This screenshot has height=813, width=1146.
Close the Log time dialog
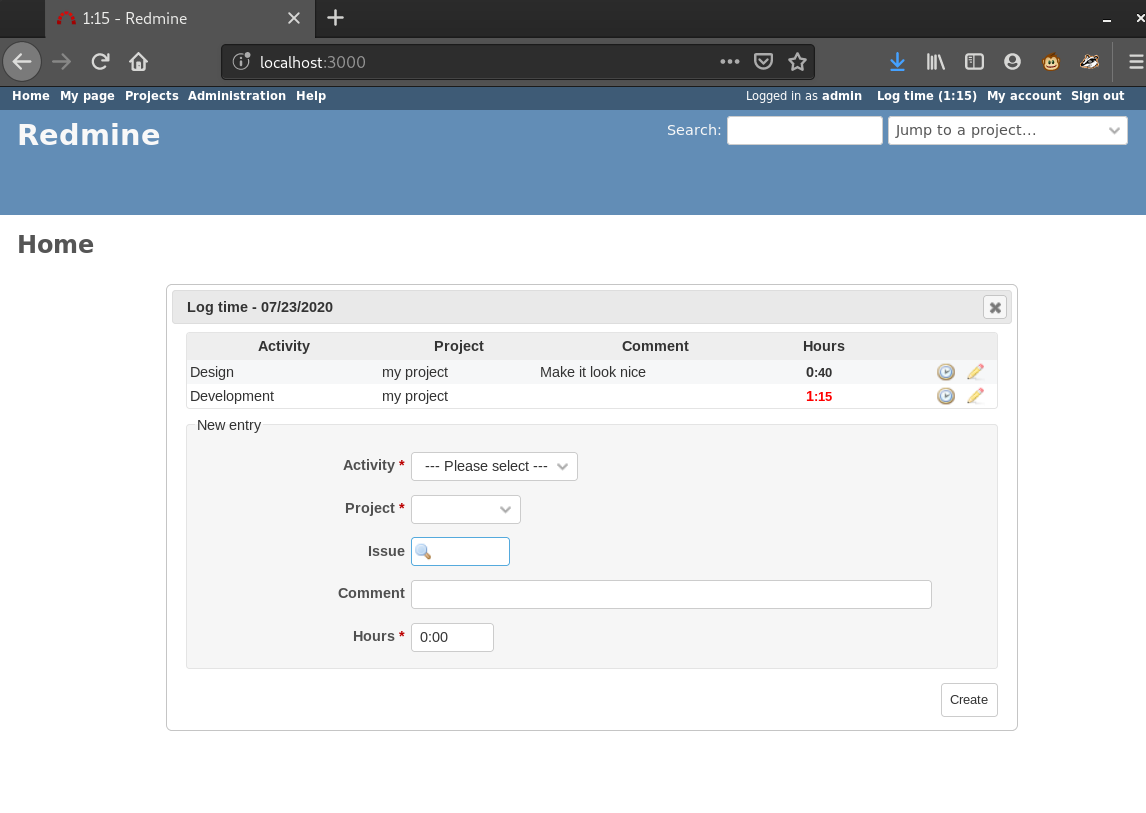(x=994, y=308)
